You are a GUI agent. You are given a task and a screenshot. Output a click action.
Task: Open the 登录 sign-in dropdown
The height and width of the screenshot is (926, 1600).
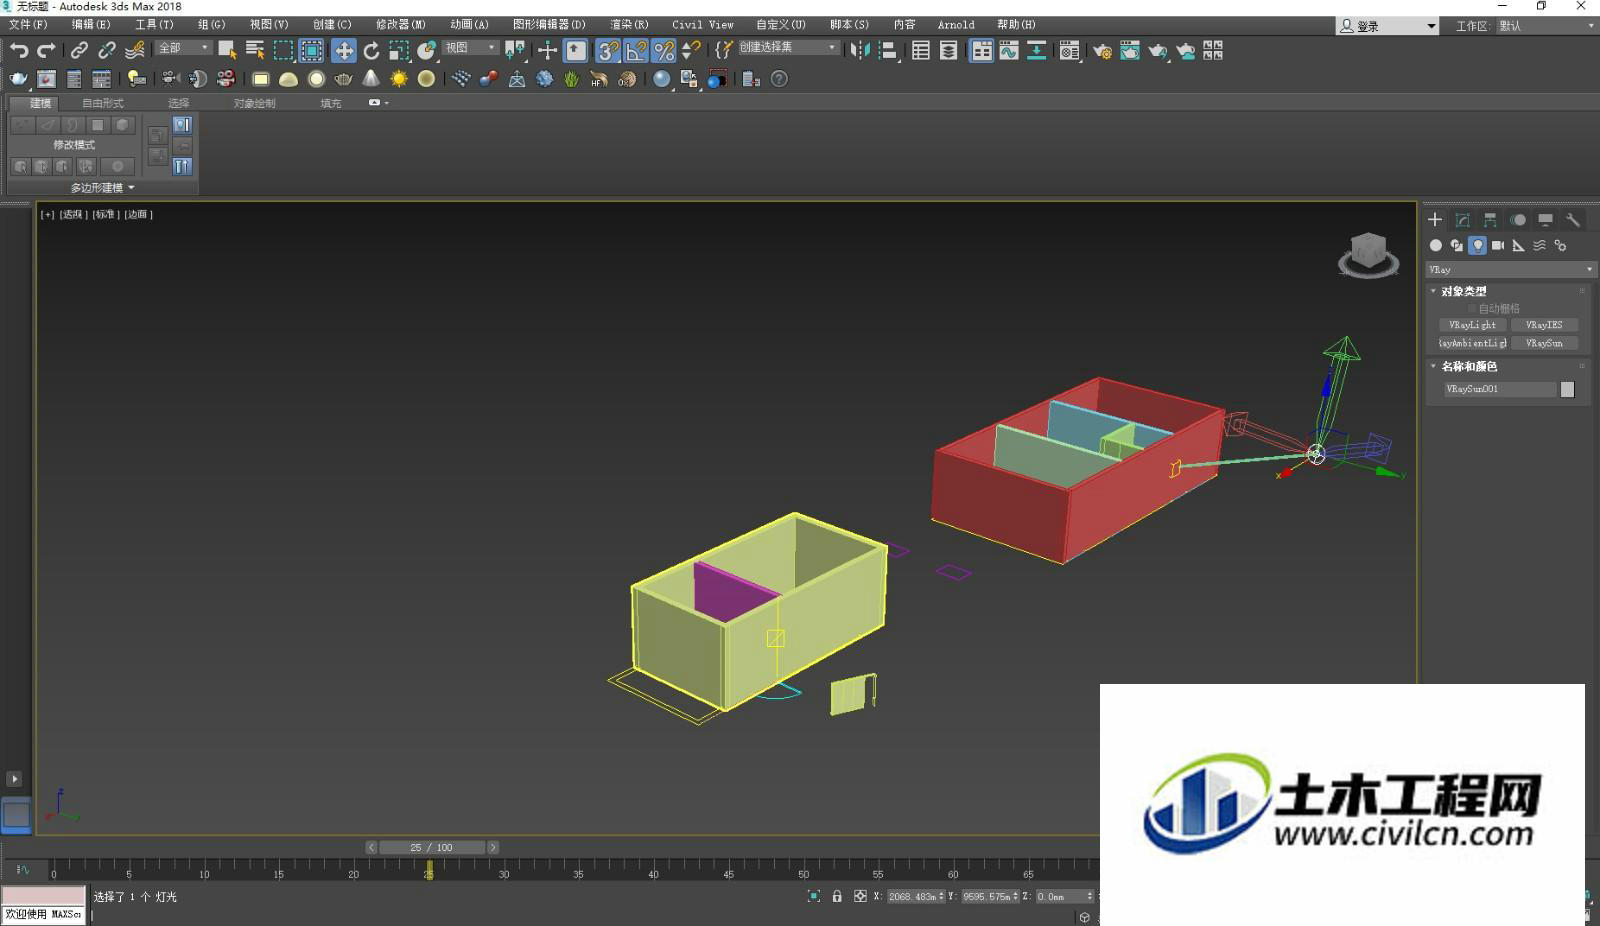pos(1387,26)
